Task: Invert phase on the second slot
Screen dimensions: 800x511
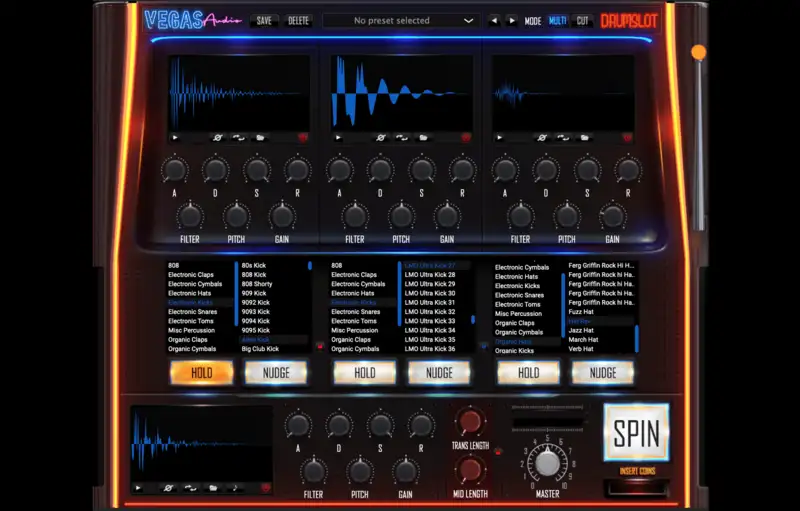Action: coord(381,138)
